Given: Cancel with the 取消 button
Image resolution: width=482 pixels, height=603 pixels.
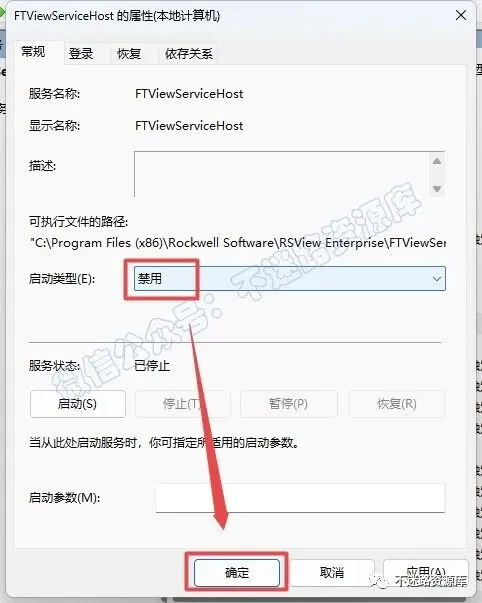Looking at the screenshot, I should point(332,573).
